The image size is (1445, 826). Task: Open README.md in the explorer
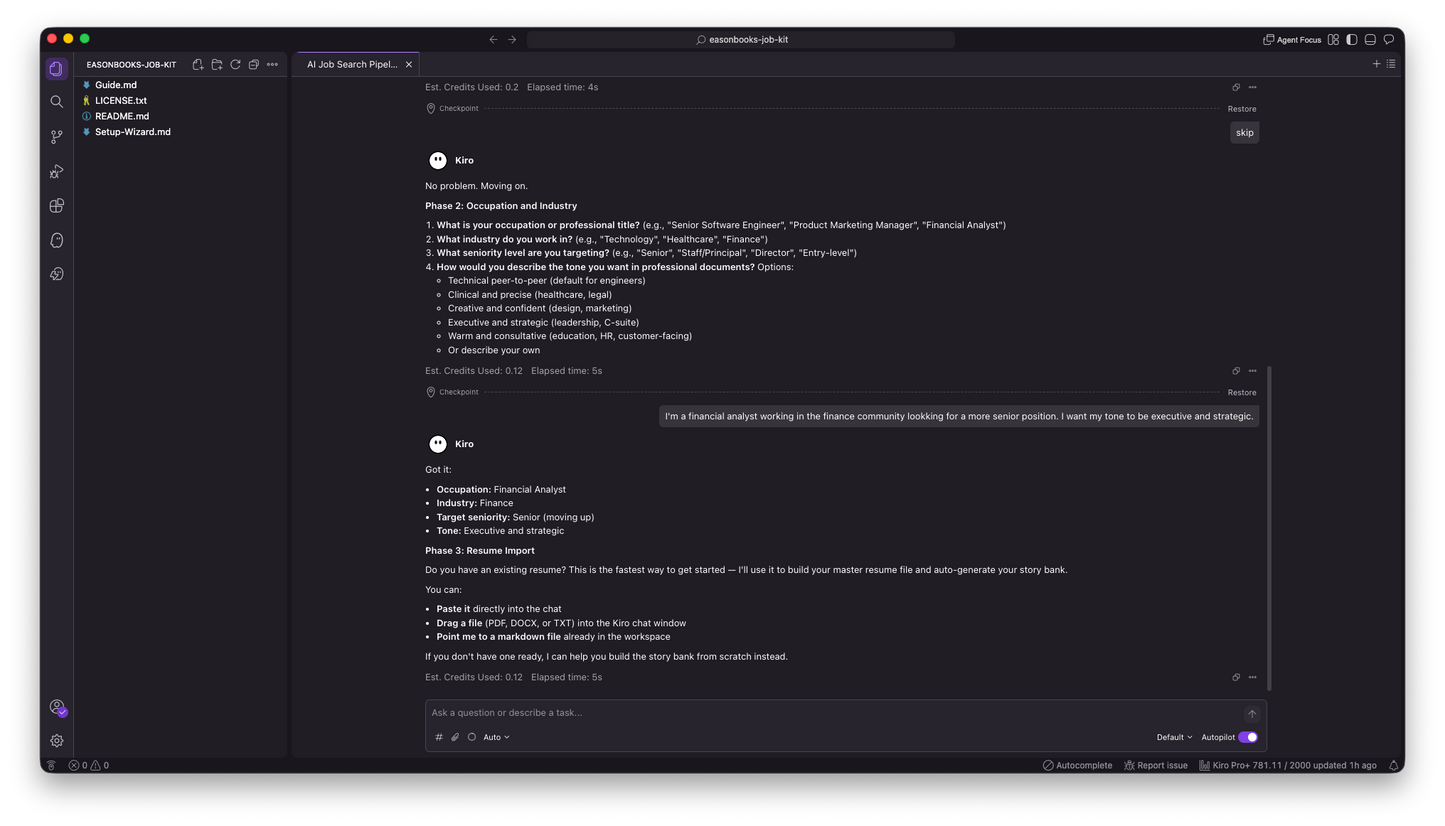[x=122, y=116]
